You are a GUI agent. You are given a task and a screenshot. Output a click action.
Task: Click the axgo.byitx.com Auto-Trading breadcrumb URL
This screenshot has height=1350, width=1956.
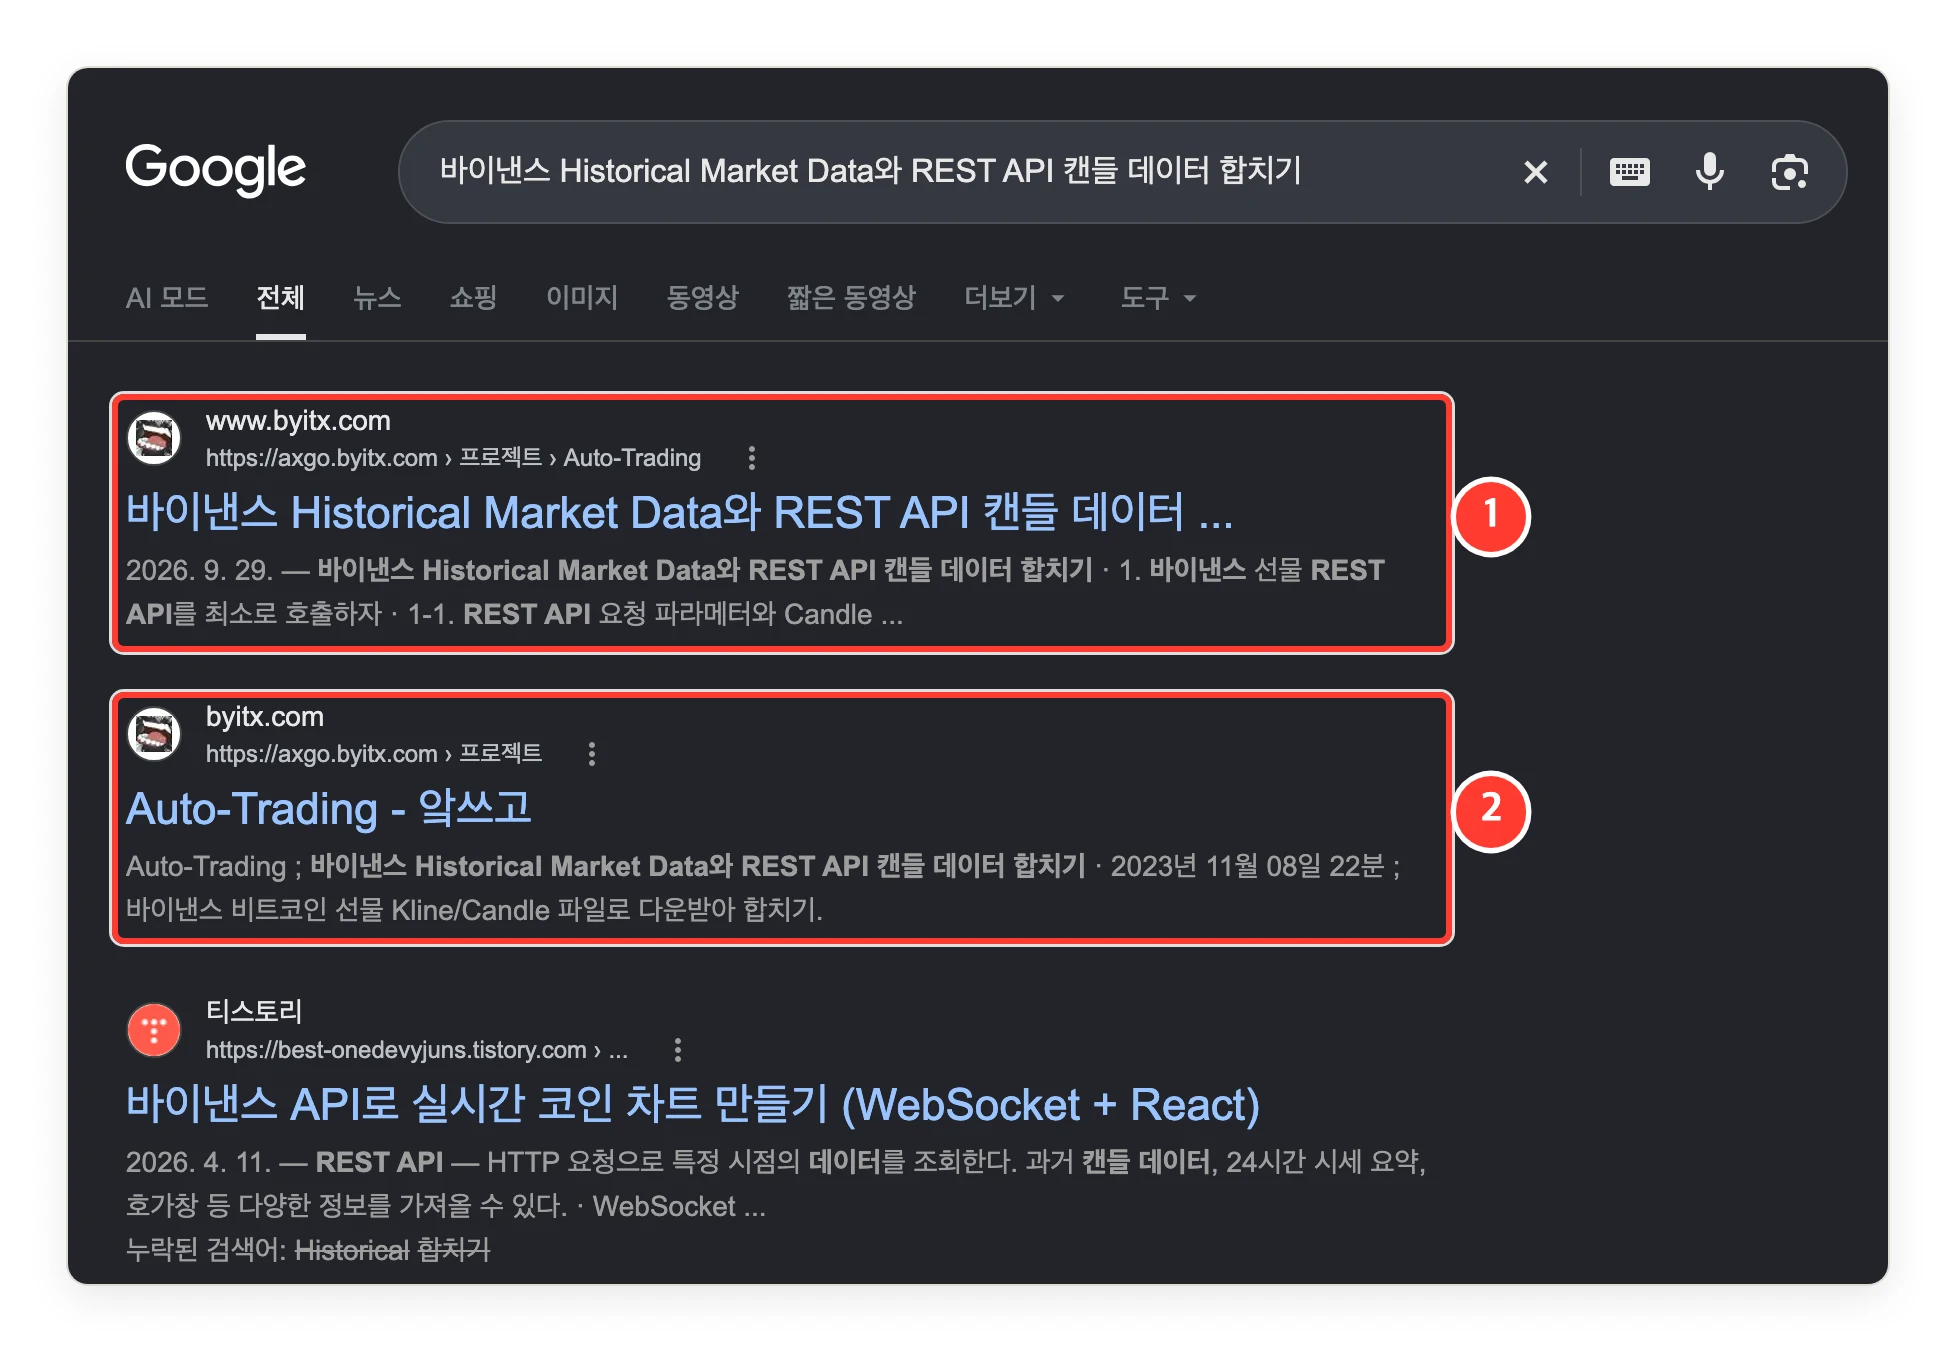point(453,458)
